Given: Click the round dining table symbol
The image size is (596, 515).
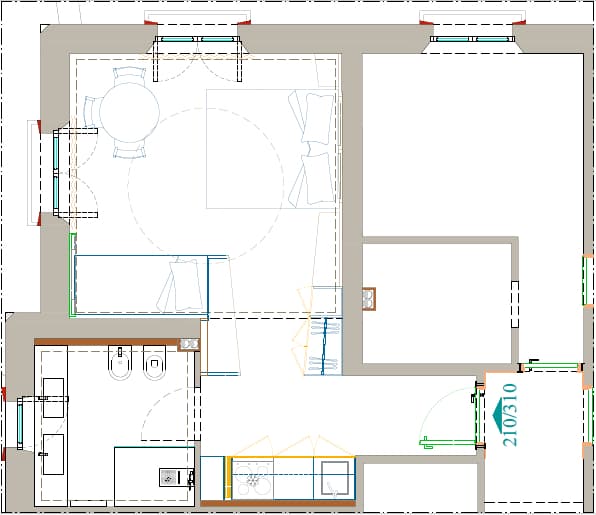Looking at the screenshot, I should click(x=129, y=113).
